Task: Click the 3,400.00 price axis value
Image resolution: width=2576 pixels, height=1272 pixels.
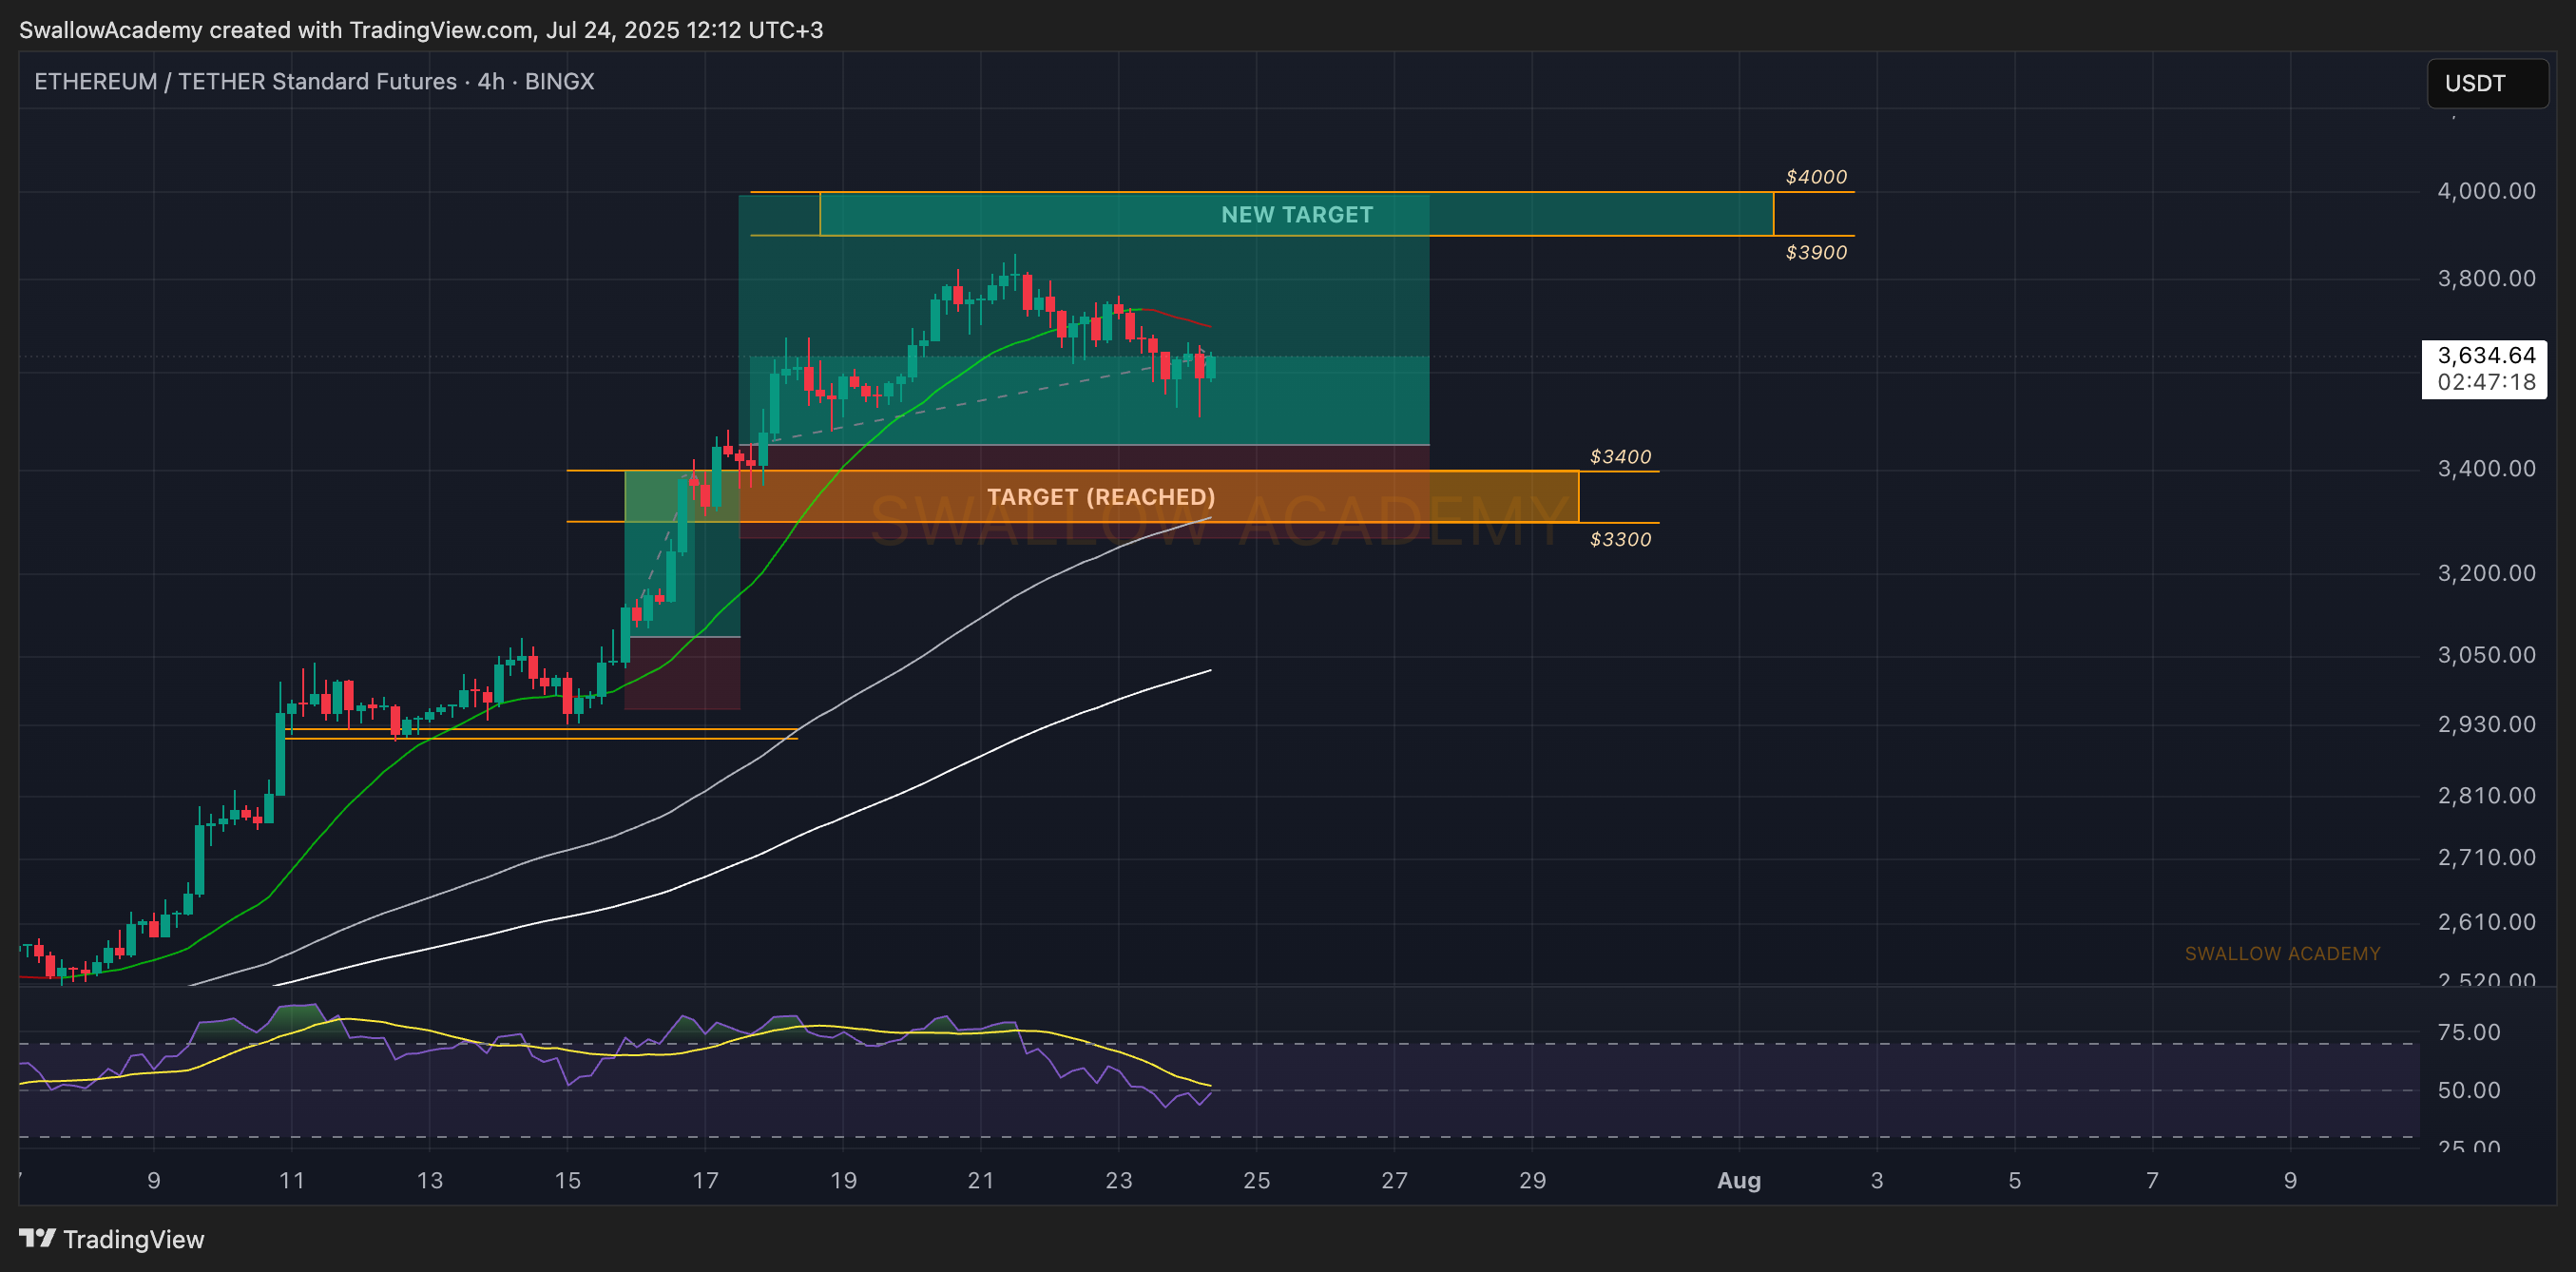Action: point(2486,468)
